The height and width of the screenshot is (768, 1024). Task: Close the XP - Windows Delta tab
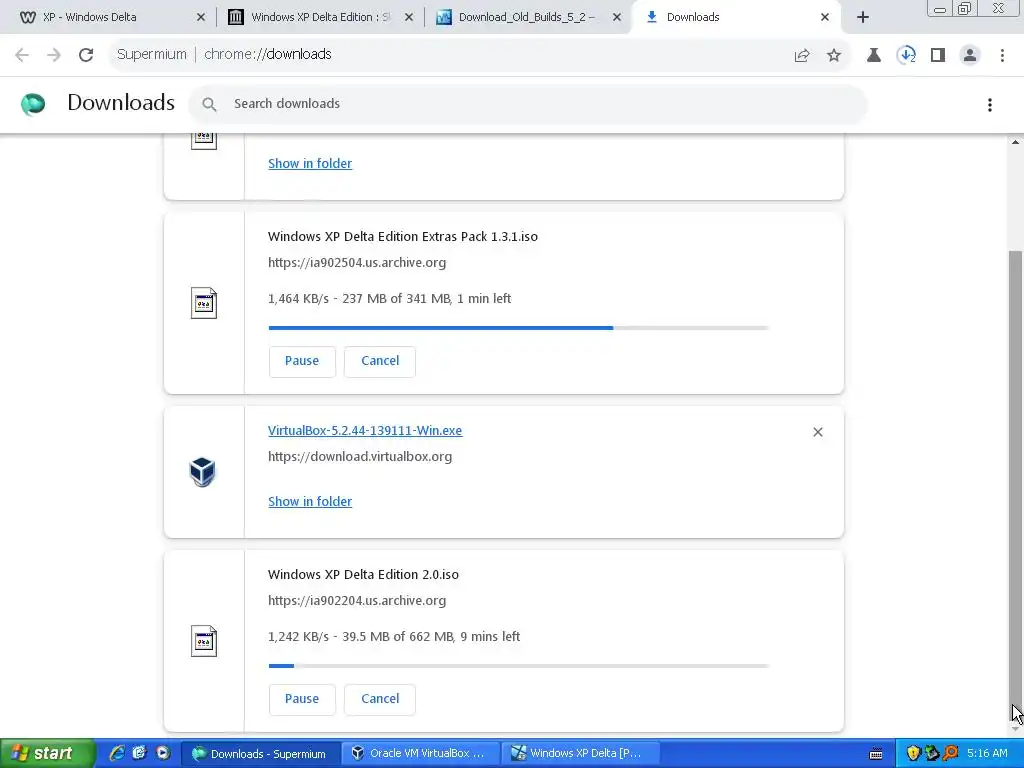coord(200,18)
